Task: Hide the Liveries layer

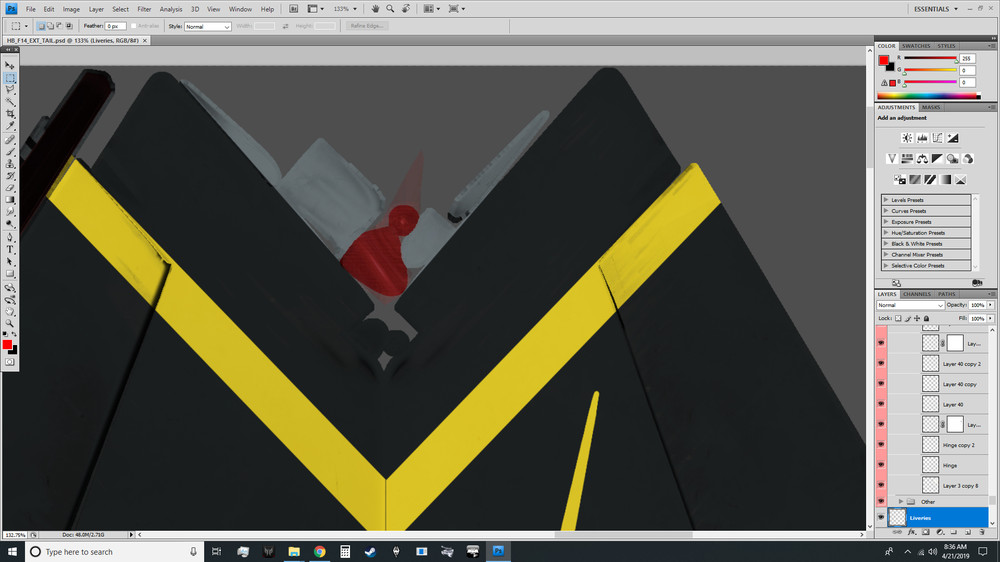Action: (881, 517)
